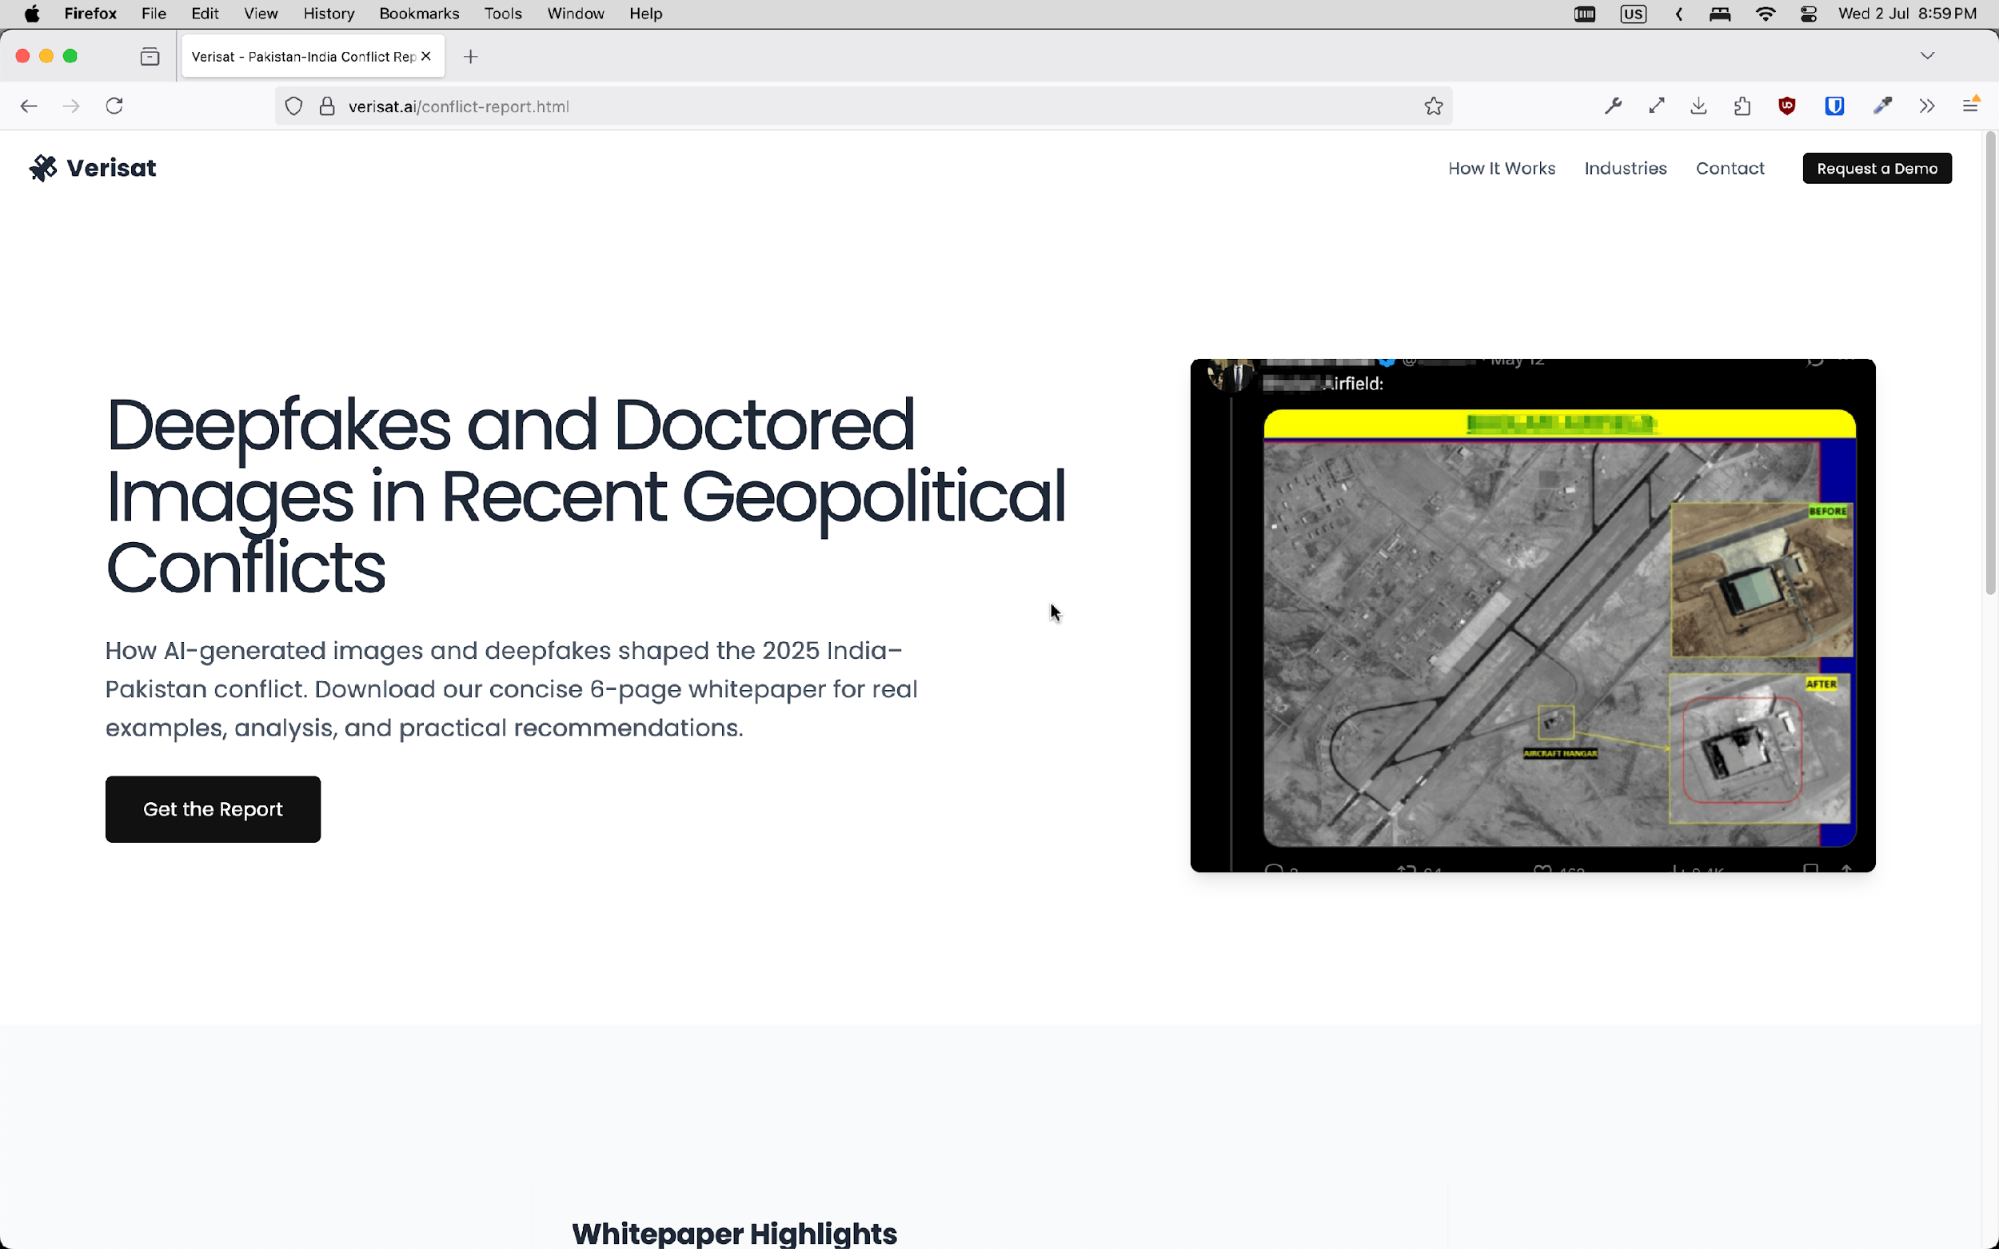Click the Deepfakes and Doctored Images headline

click(586, 496)
